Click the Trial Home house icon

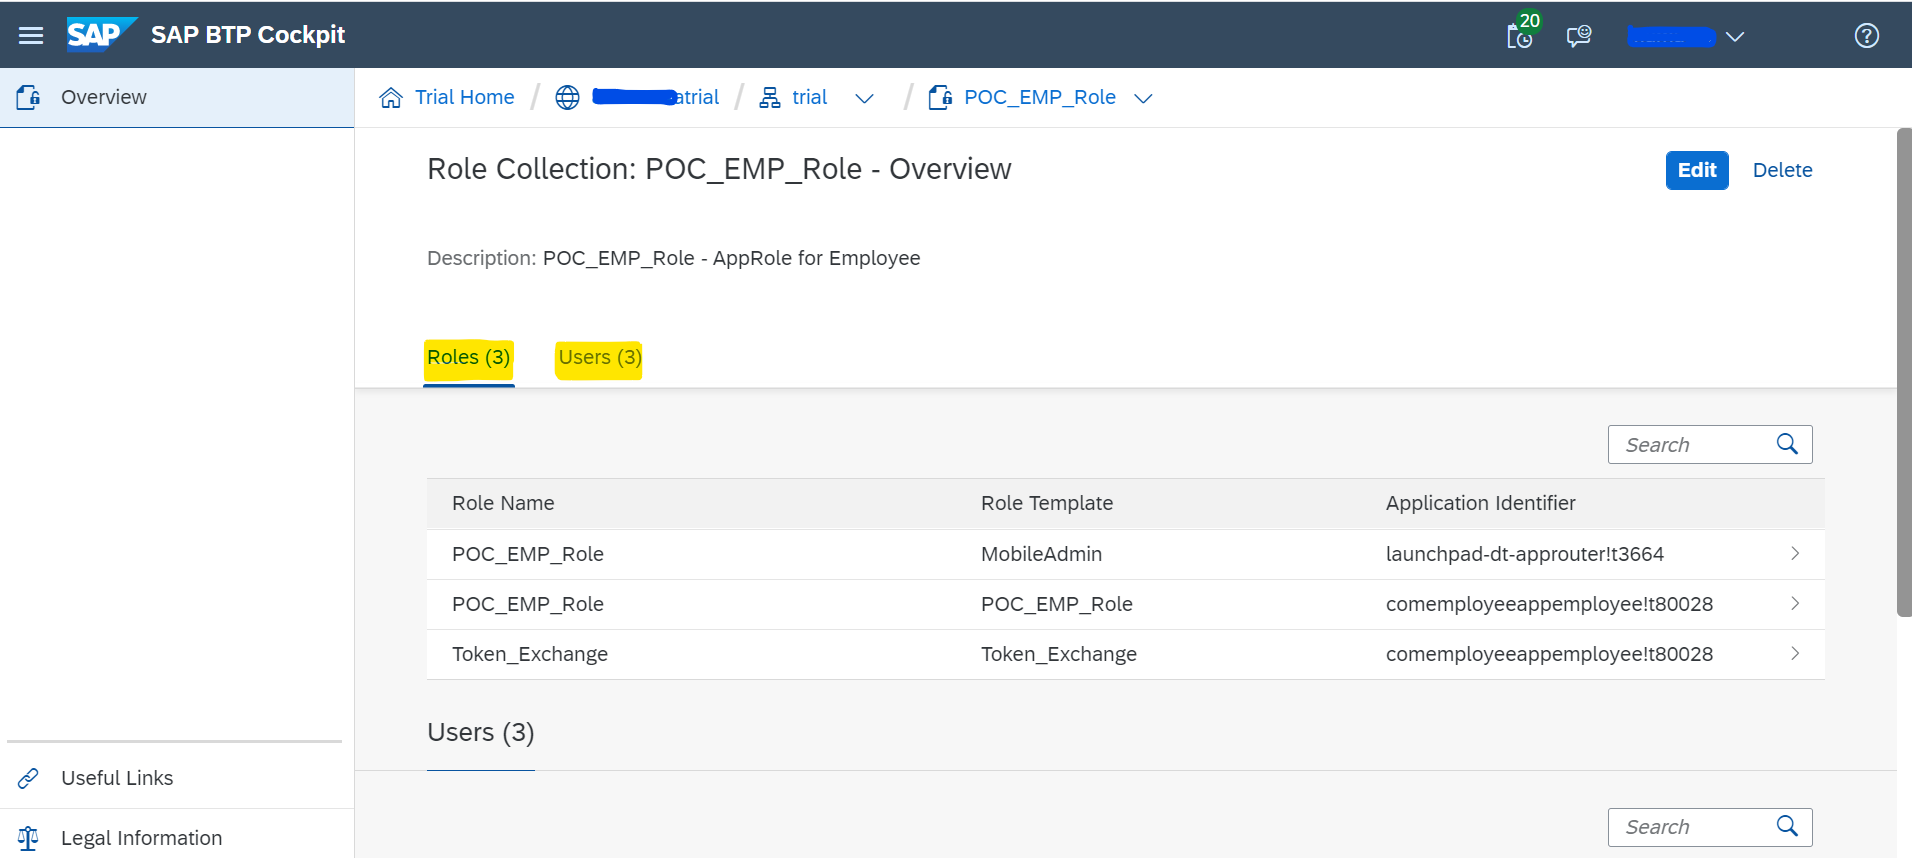[391, 97]
